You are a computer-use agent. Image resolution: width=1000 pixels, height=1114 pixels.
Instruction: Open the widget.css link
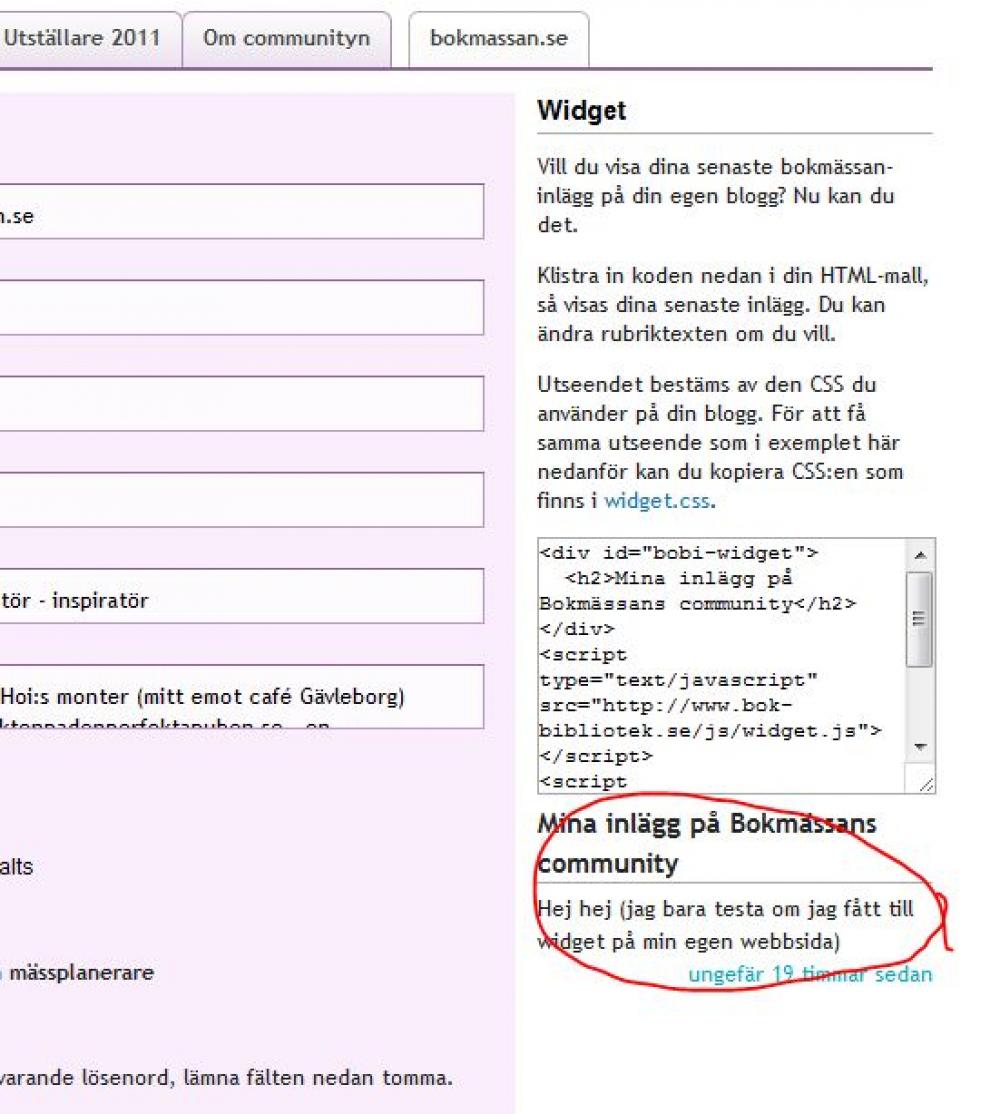tap(657, 502)
